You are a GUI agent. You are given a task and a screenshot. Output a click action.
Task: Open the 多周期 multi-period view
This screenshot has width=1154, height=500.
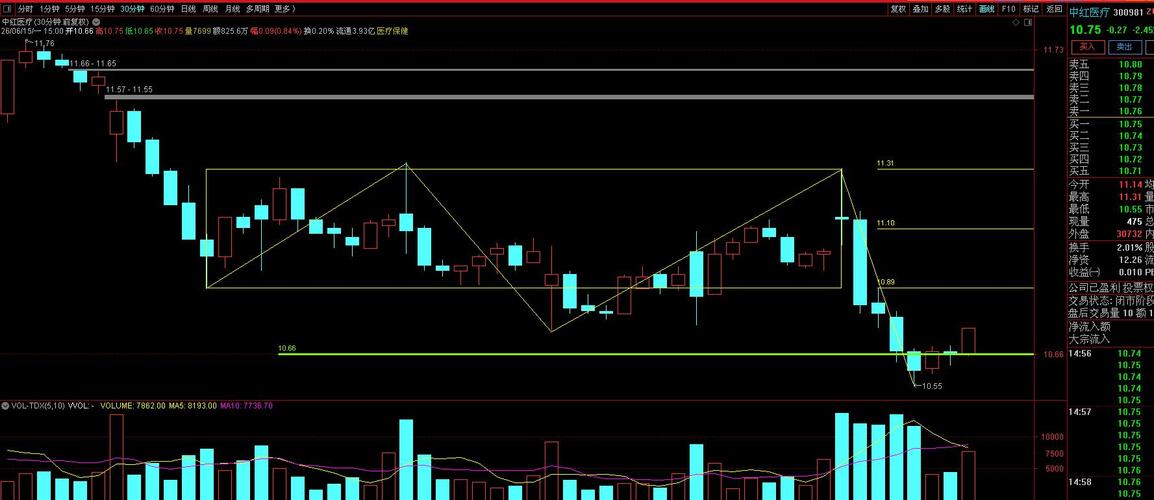[x=257, y=9]
